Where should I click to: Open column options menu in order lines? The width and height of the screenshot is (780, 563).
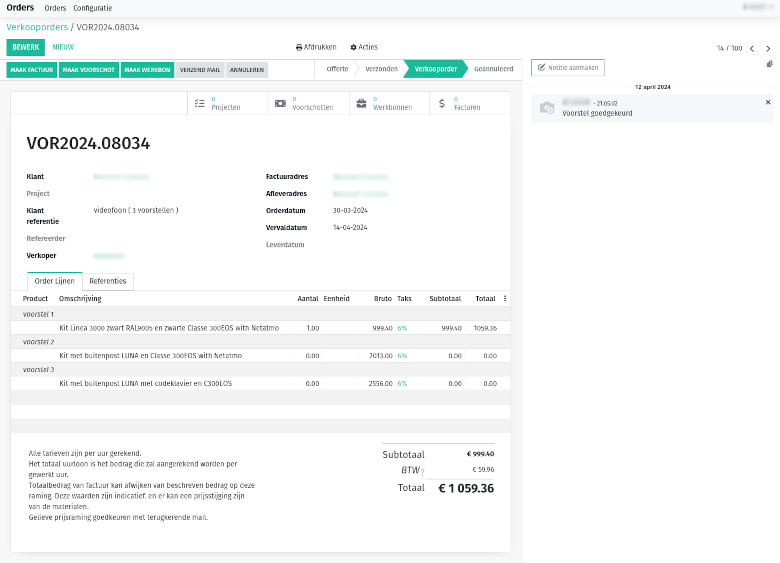505,298
